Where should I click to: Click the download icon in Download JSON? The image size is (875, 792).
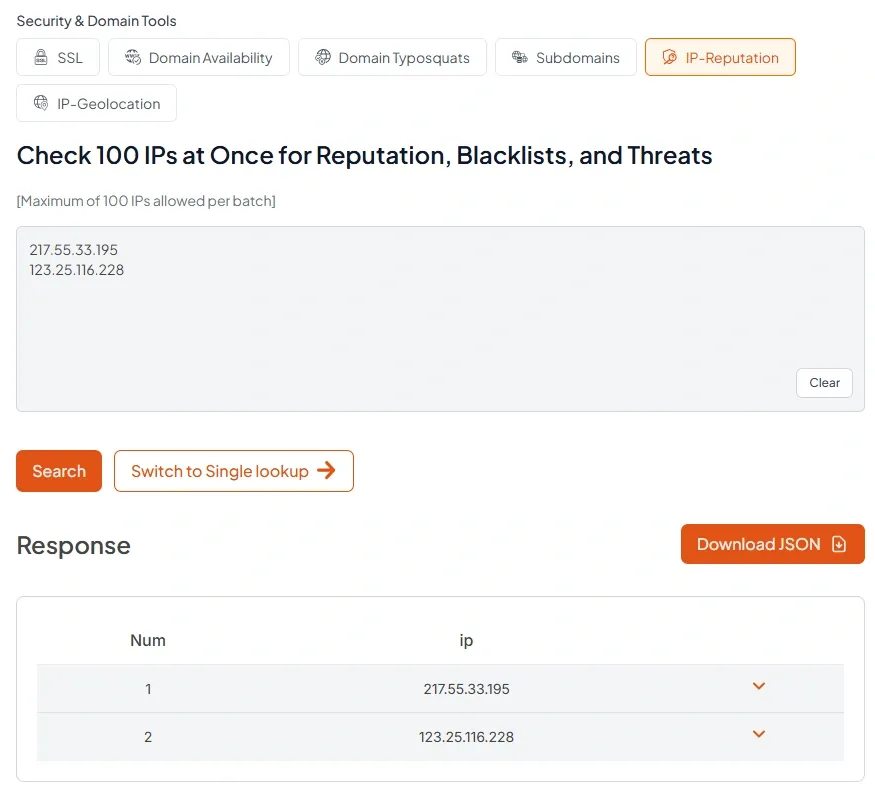pyautogui.click(x=839, y=544)
